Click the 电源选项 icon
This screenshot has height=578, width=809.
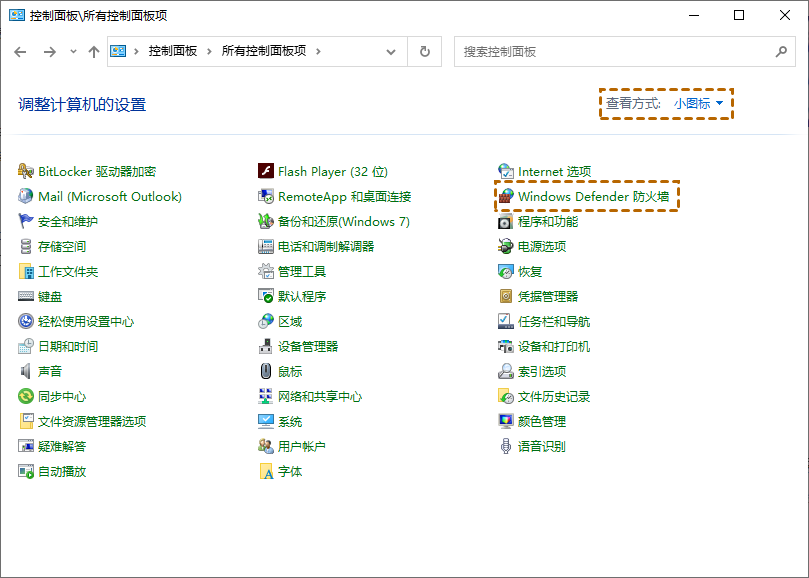pyautogui.click(x=506, y=246)
